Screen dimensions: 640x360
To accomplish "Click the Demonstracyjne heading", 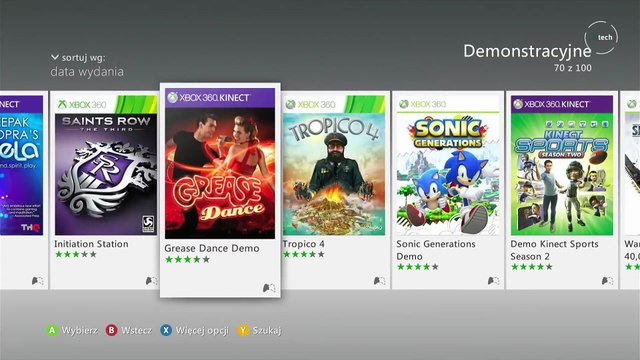I will click(x=527, y=51).
